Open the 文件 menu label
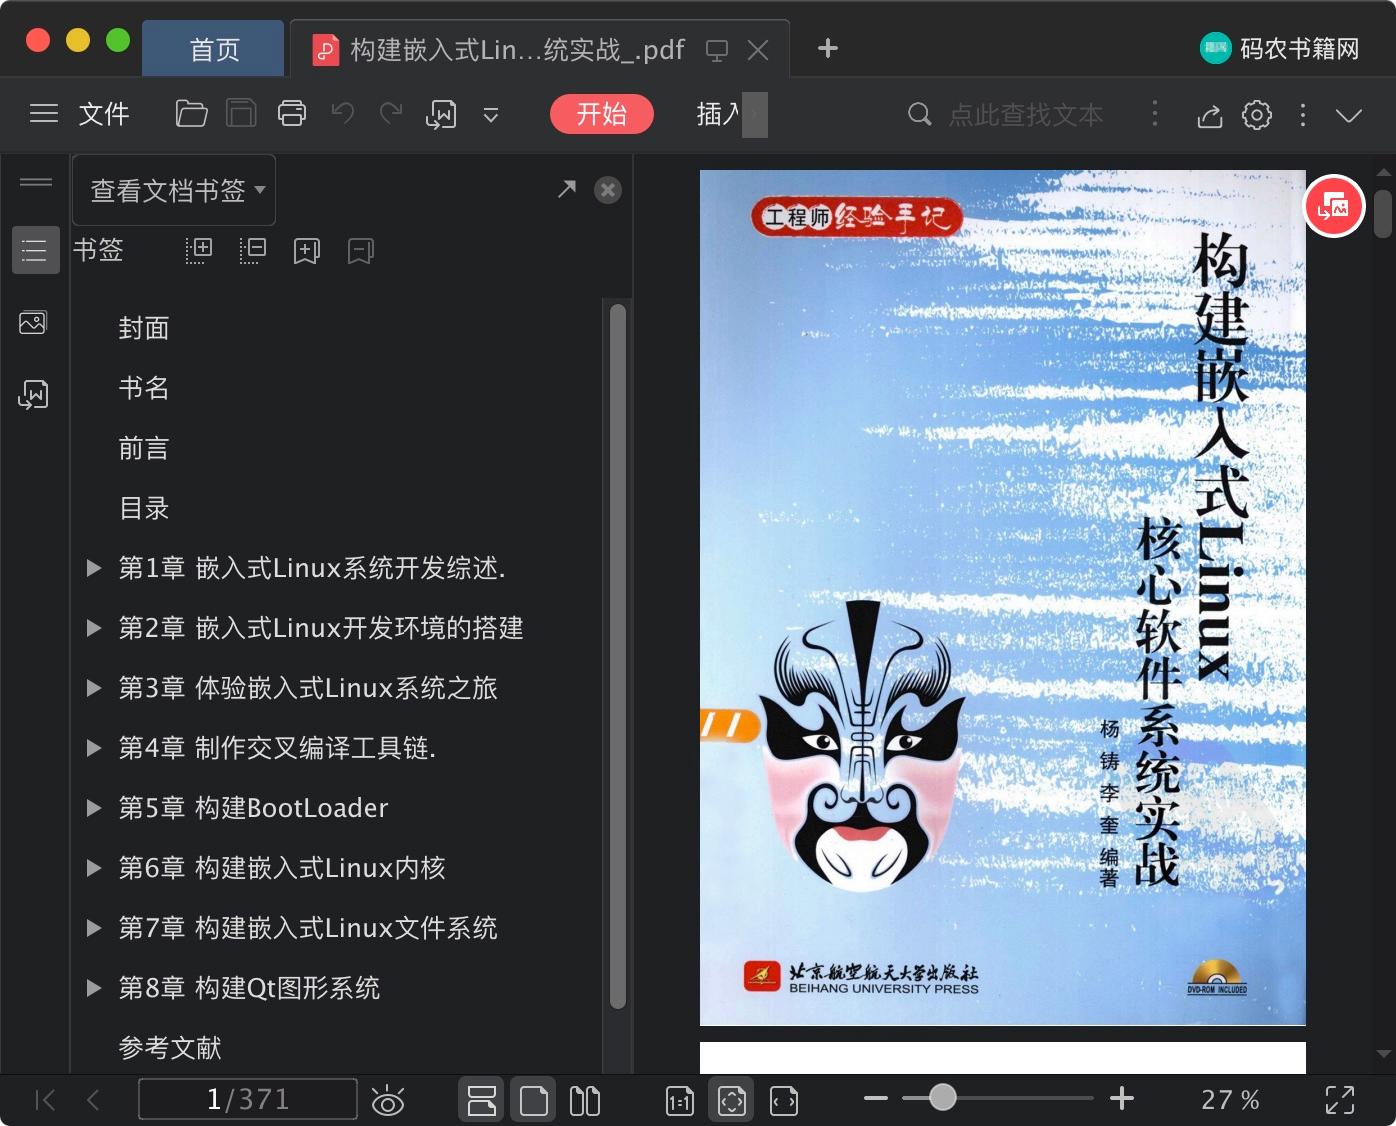The width and height of the screenshot is (1396, 1126). tap(104, 114)
